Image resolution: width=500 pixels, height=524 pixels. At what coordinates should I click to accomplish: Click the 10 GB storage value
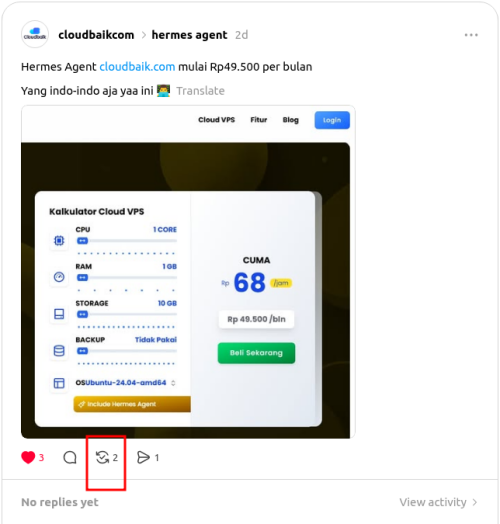pyautogui.click(x=167, y=303)
